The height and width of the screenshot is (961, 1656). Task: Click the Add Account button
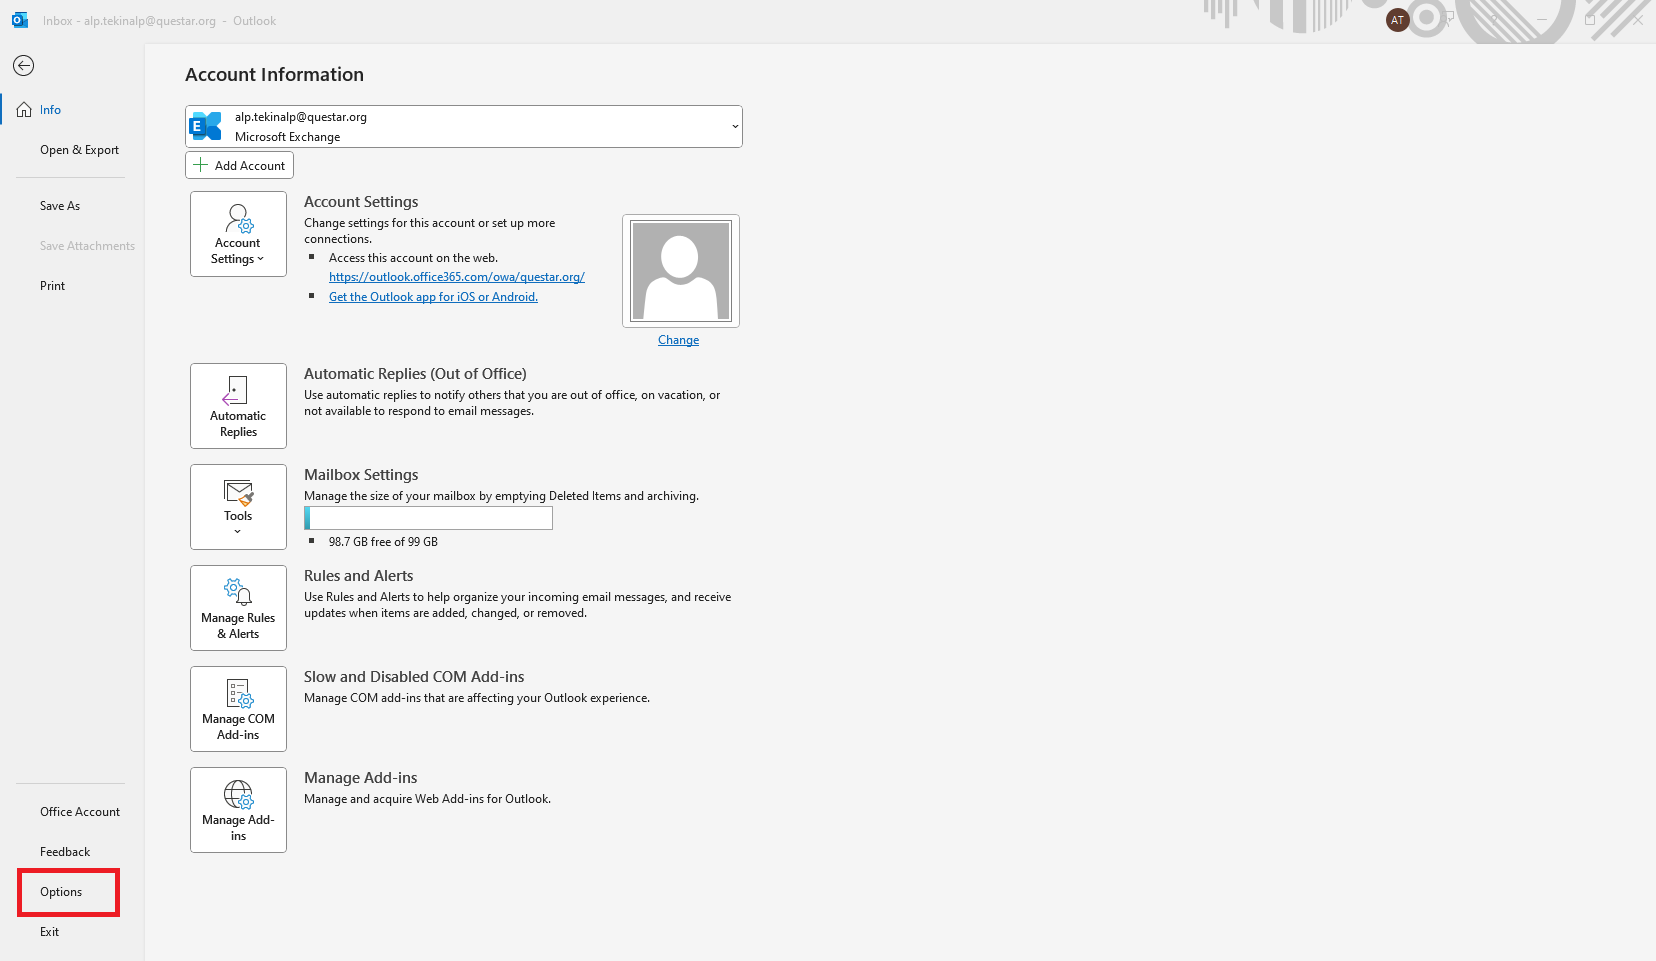[239, 165]
